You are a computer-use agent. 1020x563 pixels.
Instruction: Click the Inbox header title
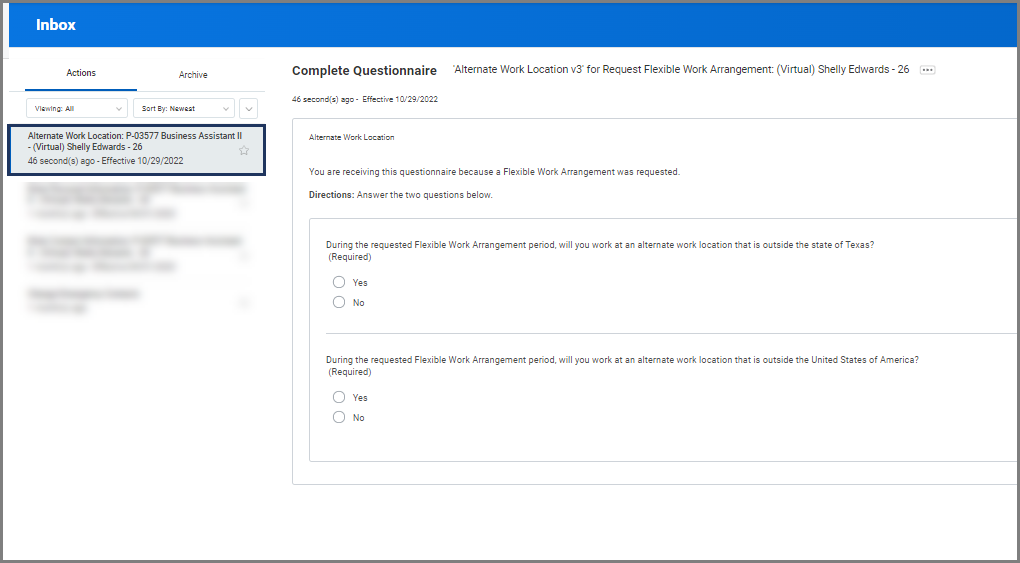tap(56, 25)
